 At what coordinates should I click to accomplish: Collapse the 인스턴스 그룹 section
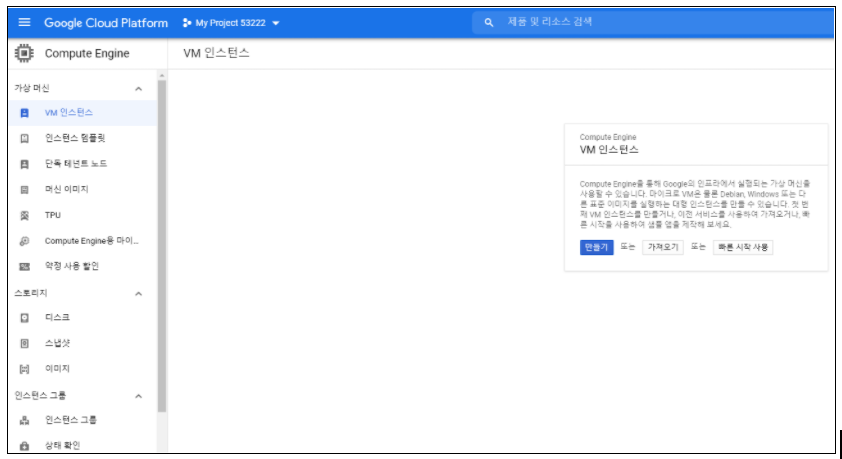pyautogui.click(x=138, y=396)
